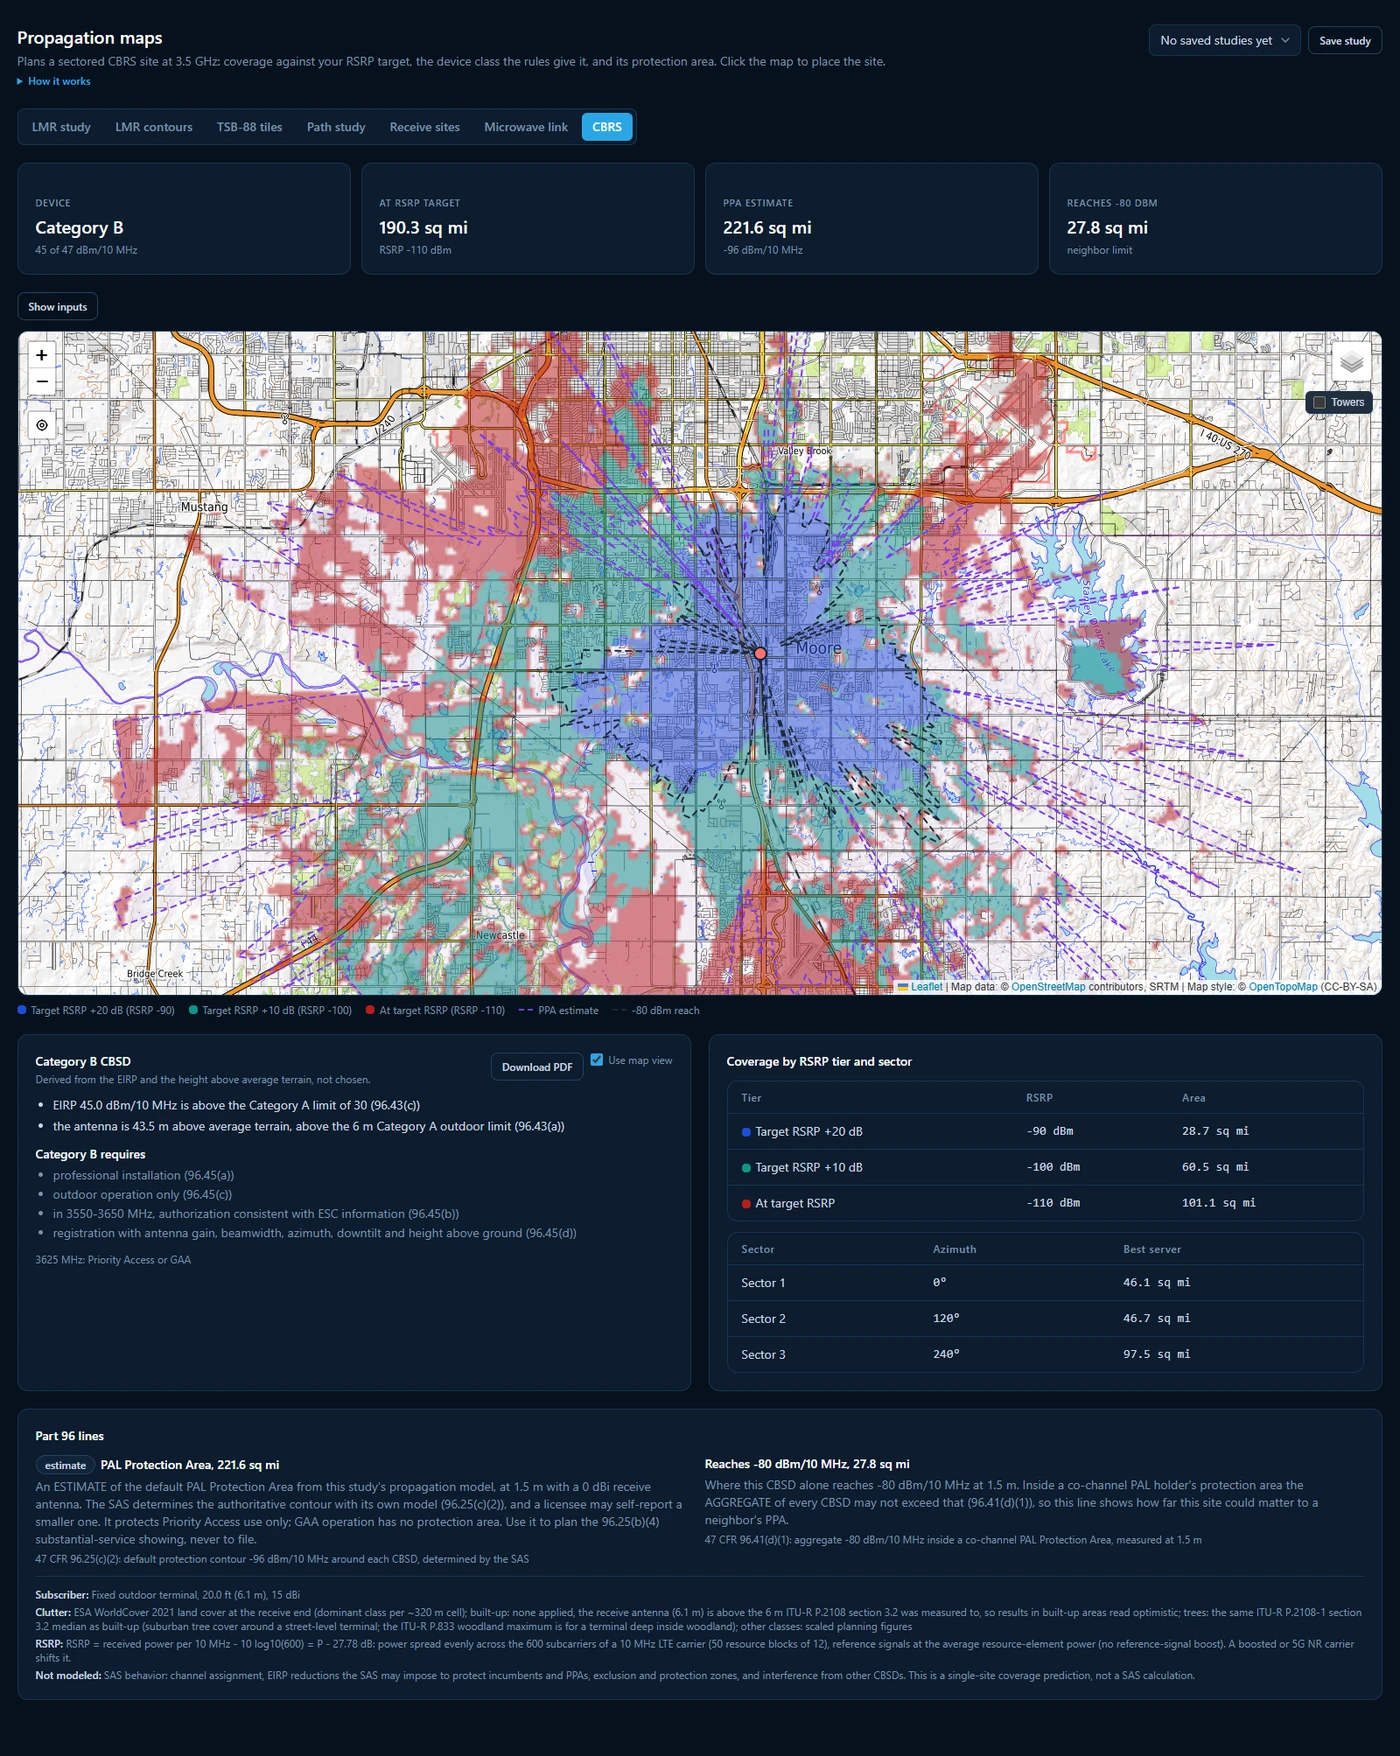Enable the Towers checkbox
The image size is (1400, 1756).
1319,402
